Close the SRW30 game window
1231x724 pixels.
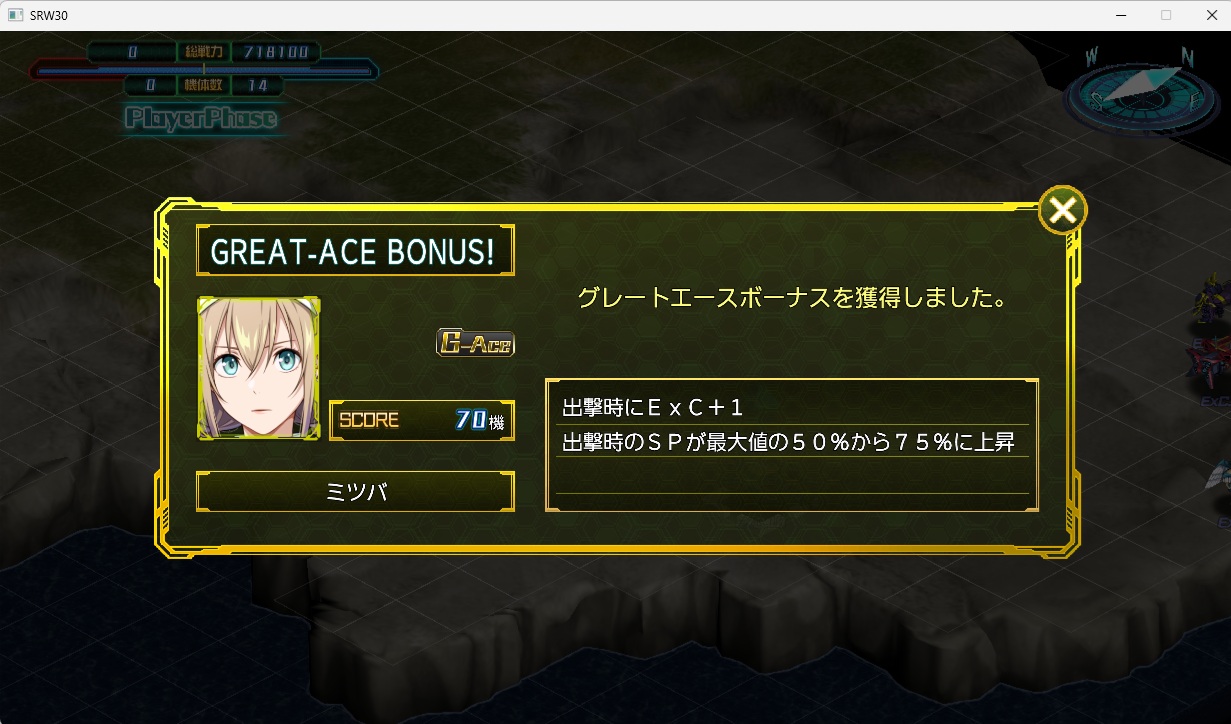coord(1208,15)
